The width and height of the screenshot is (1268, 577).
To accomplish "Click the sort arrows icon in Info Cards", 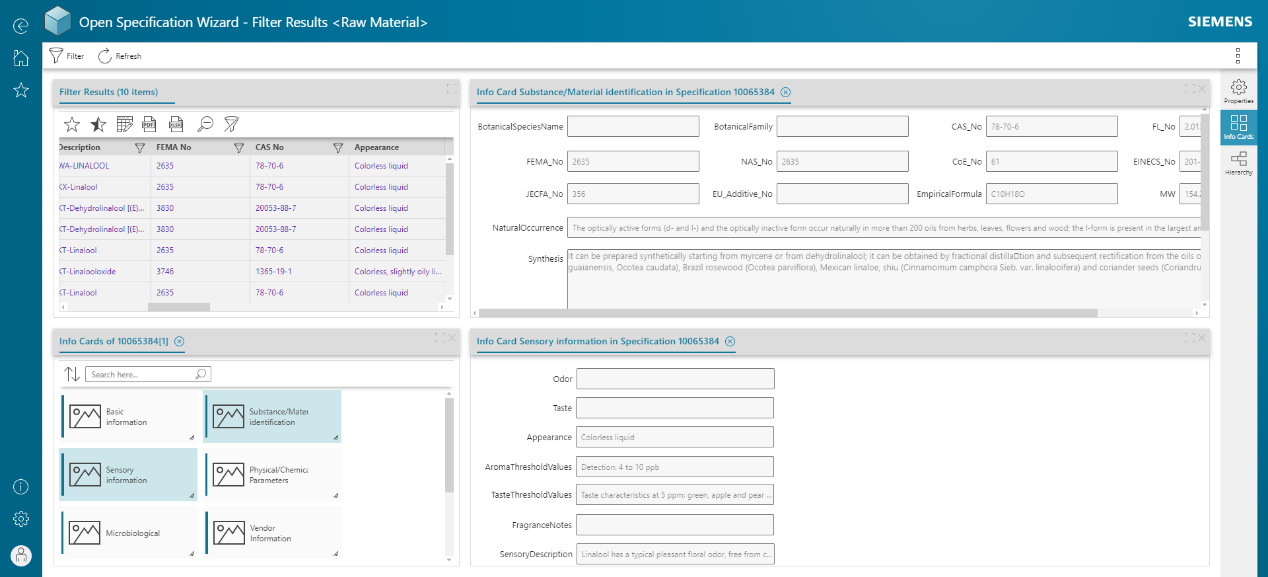I will (x=72, y=374).
